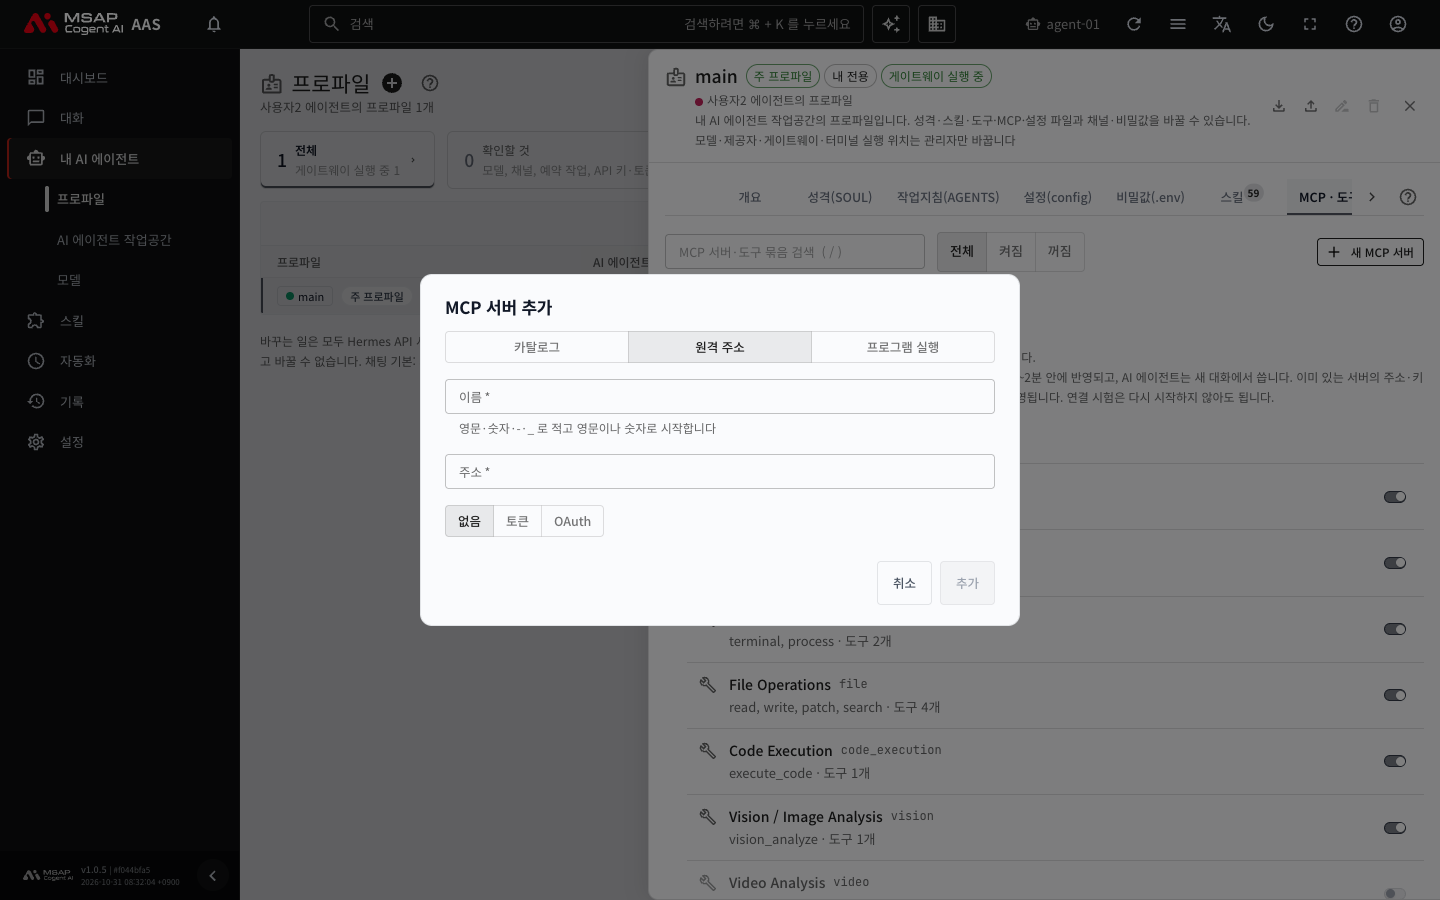Filter MCP list by 켜짐
Viewport: 1440px width, 900px height.
point(1011,251)
